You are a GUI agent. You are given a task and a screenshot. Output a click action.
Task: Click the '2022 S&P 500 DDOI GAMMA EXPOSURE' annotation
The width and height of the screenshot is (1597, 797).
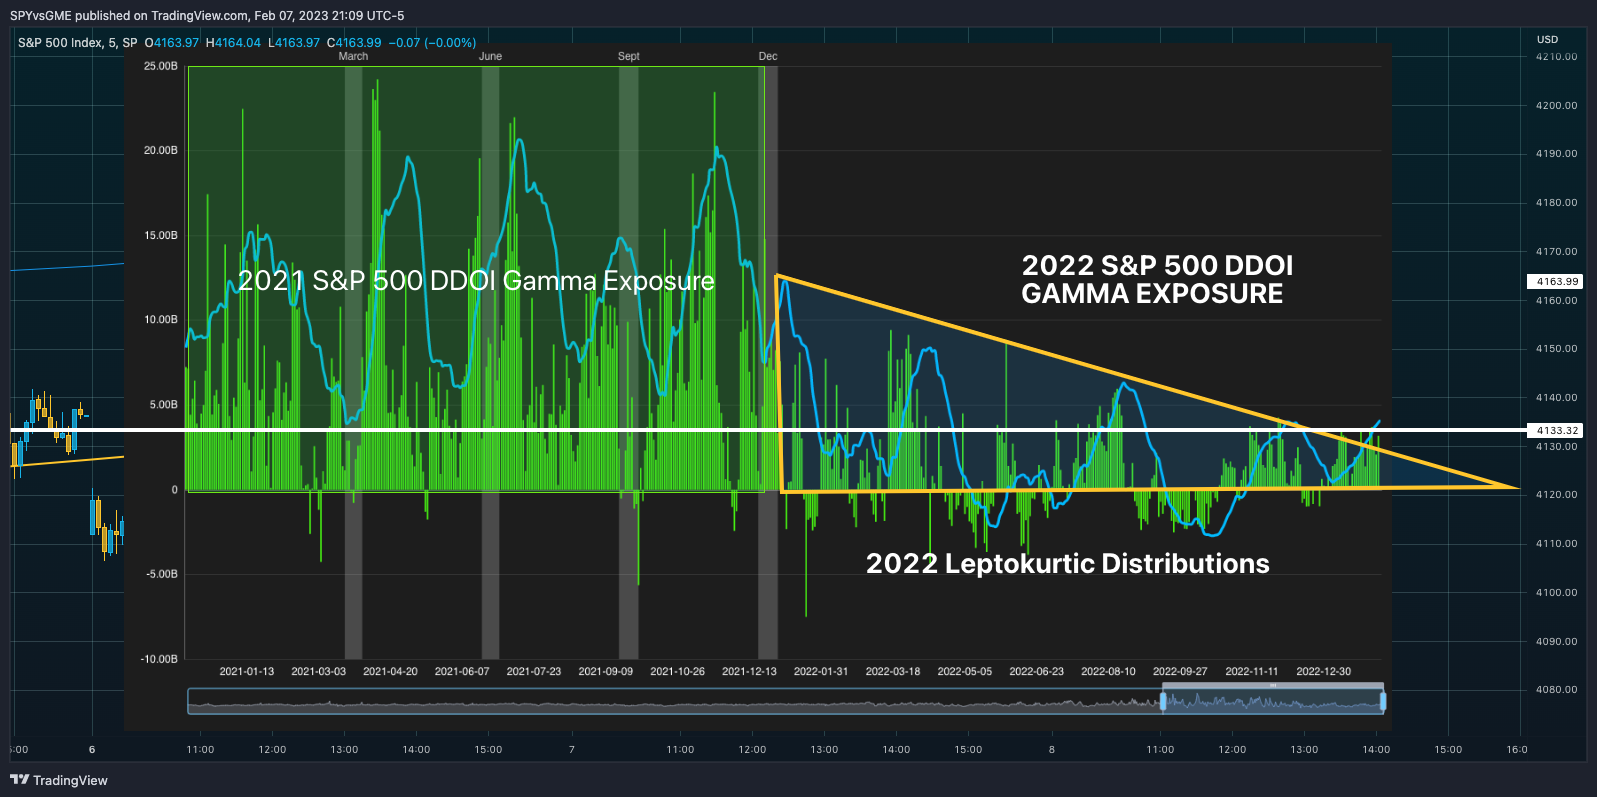coord(1157,279)
